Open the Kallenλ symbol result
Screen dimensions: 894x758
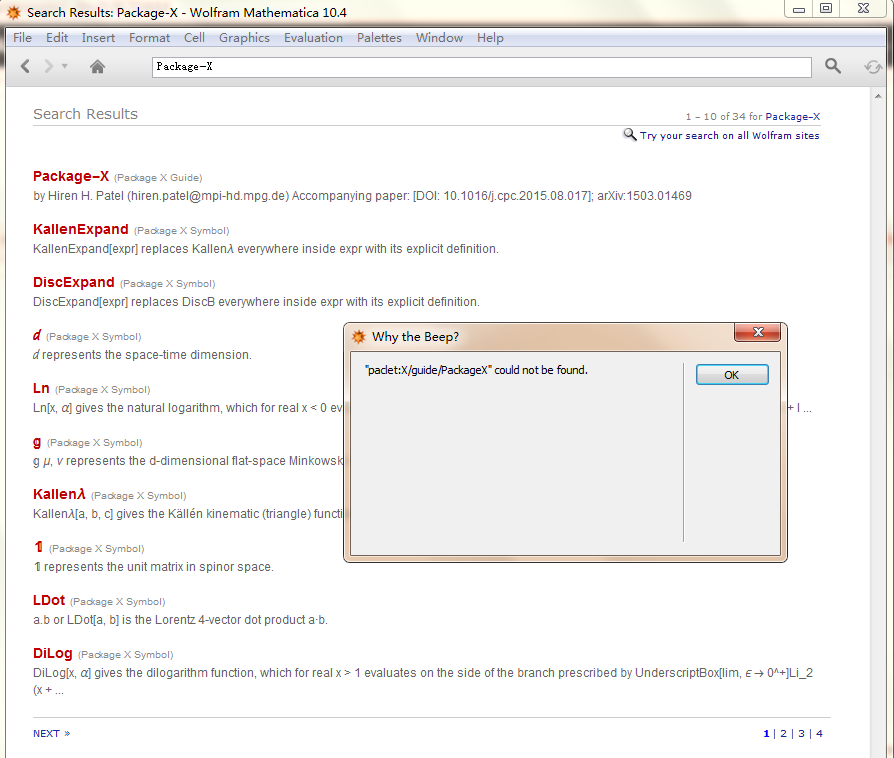(x=59, y=494)
